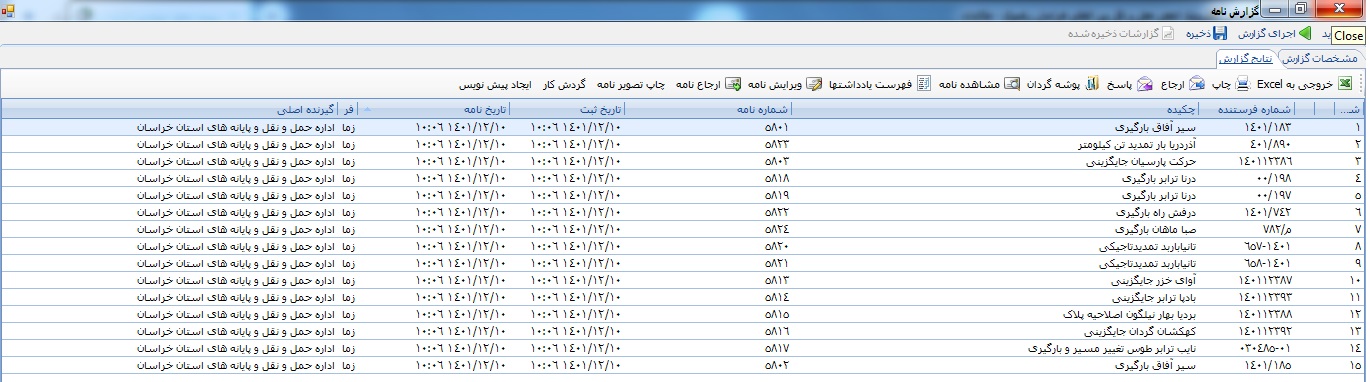Select row with sender number ۱٤۰۱/۱۸۵
Viewport: 1370px width, 382px height.
pyautogui.click(x=684, y=365)
